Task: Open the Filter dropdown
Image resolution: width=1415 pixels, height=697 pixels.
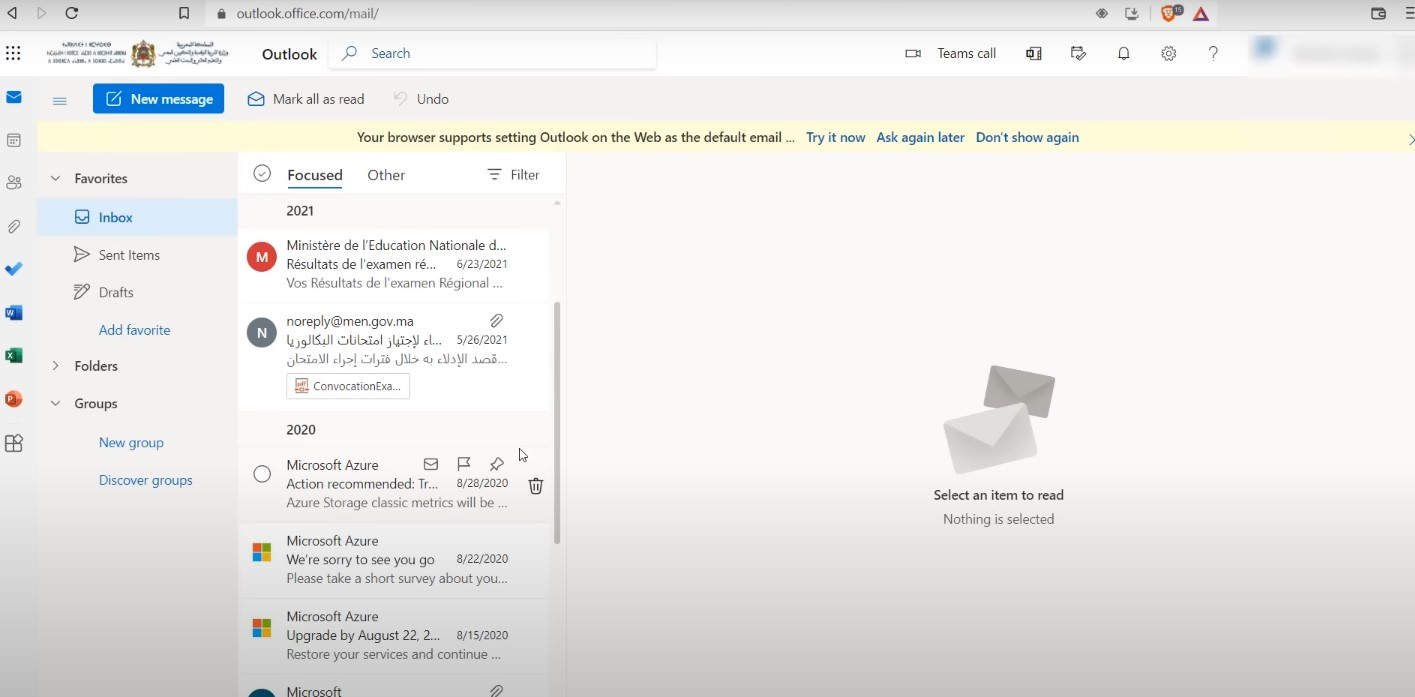Action: pyautogui.click(x=513, y=175)
